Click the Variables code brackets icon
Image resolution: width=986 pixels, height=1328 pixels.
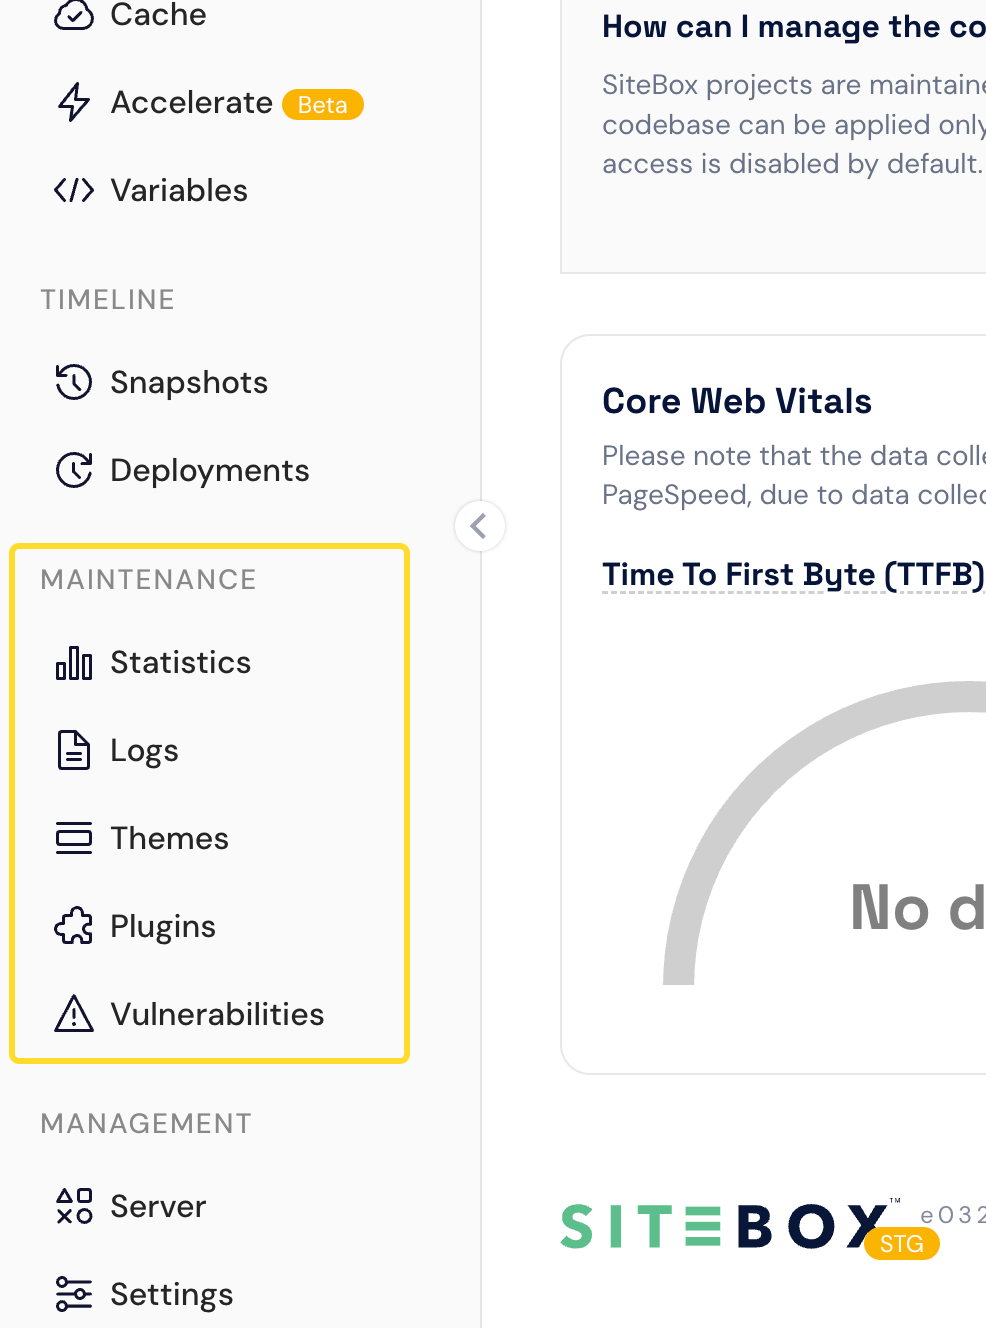click(74, 190)
